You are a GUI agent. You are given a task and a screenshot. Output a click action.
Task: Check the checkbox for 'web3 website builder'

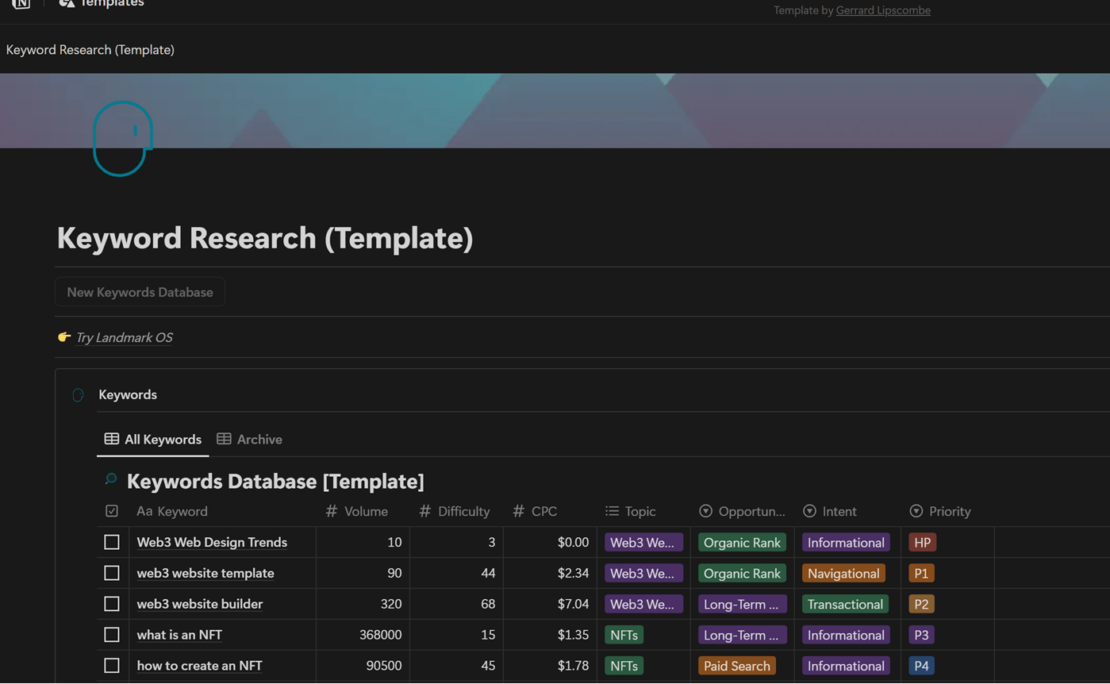[x=112, y=603]
